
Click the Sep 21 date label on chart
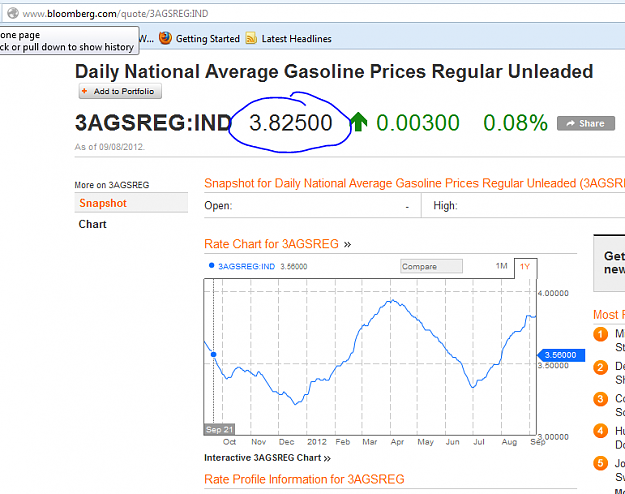(219, 429)
